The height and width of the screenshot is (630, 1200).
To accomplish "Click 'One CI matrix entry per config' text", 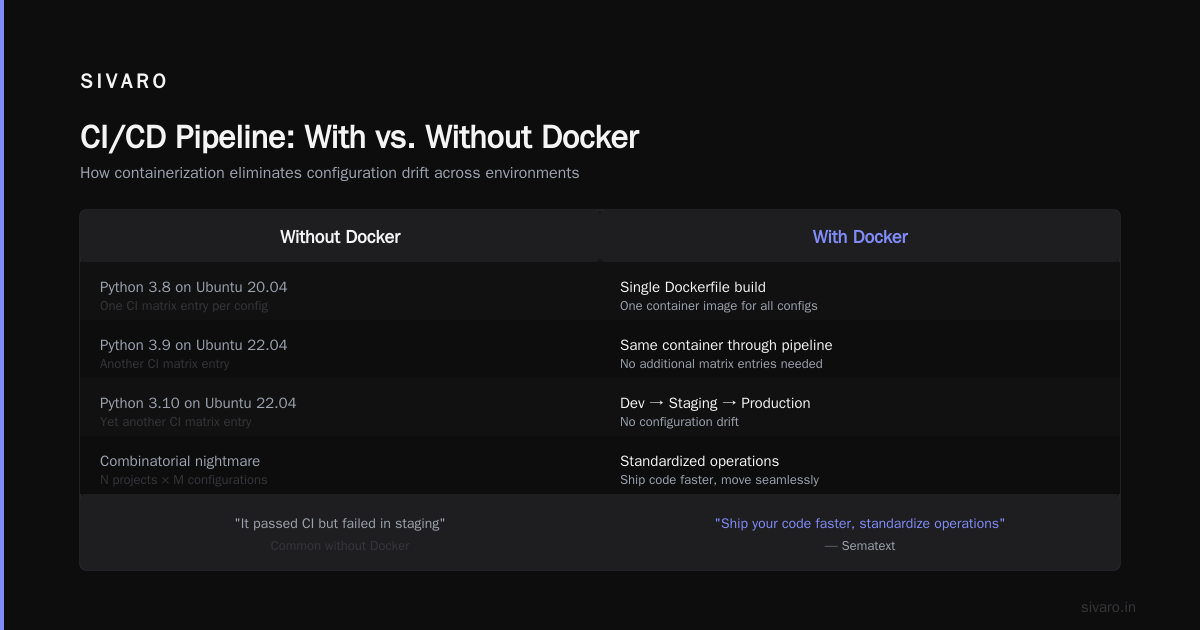I will point(184,306).
